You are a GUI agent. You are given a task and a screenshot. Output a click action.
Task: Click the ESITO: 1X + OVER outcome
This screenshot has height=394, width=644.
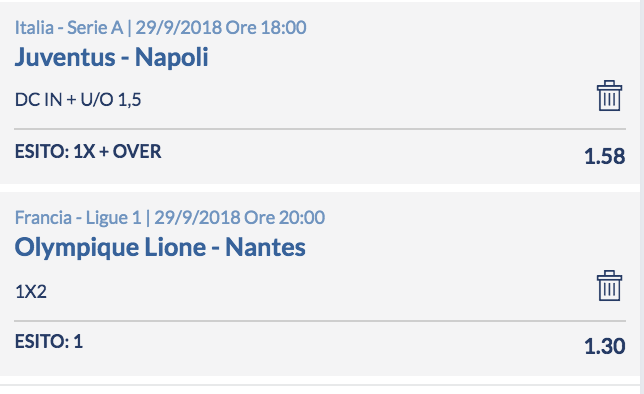(88, 152)
